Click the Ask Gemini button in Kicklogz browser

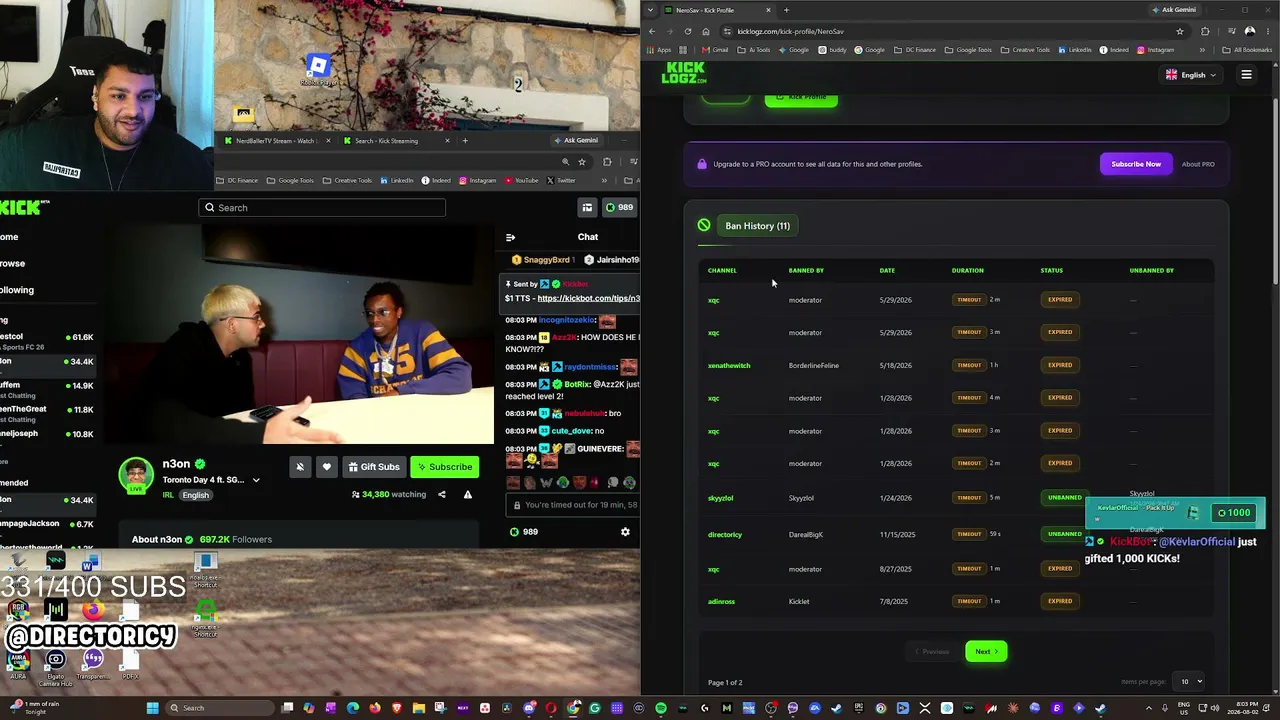click(x=1174, y=10)
